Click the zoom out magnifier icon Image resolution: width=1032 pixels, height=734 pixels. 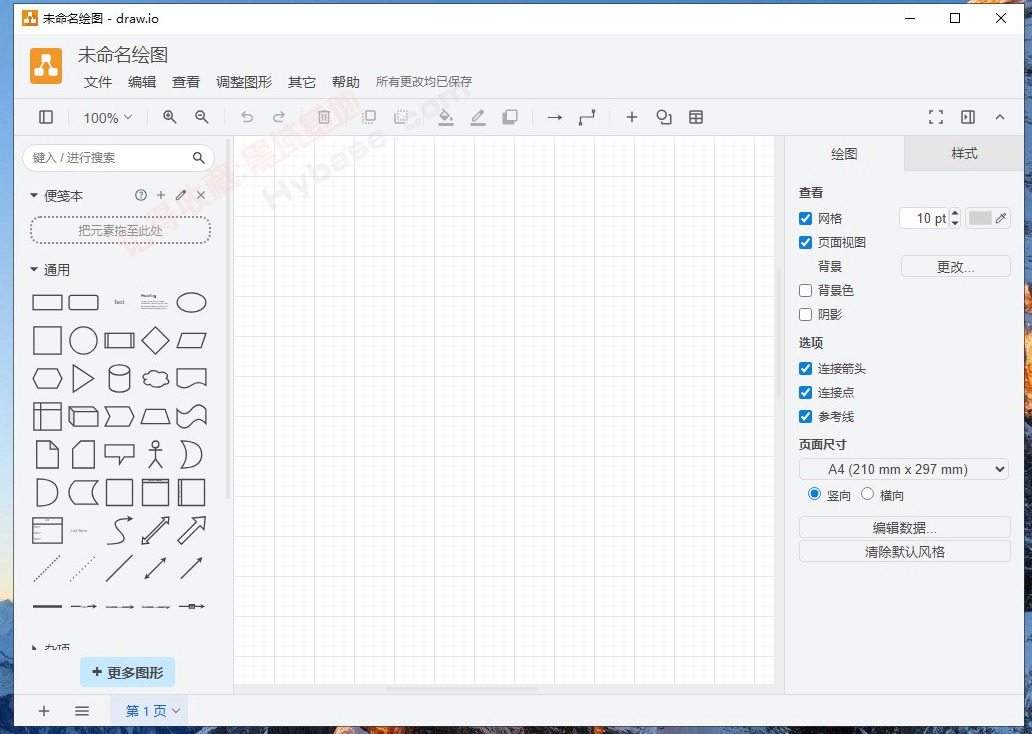point(202,117)
